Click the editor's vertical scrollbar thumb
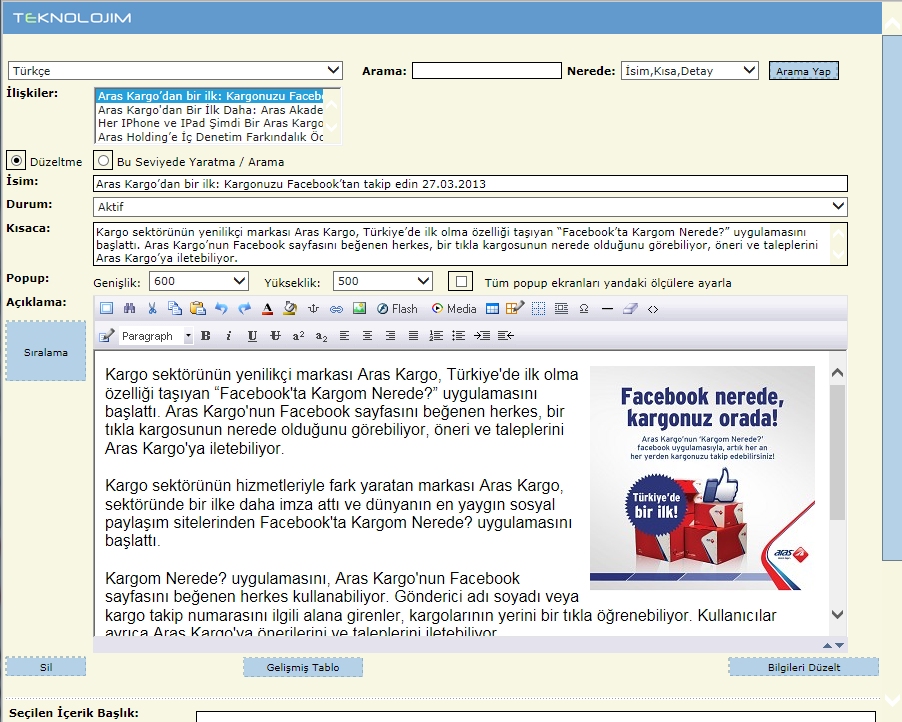902x722 pixels. pyautogui.click(x=838, y=452)
